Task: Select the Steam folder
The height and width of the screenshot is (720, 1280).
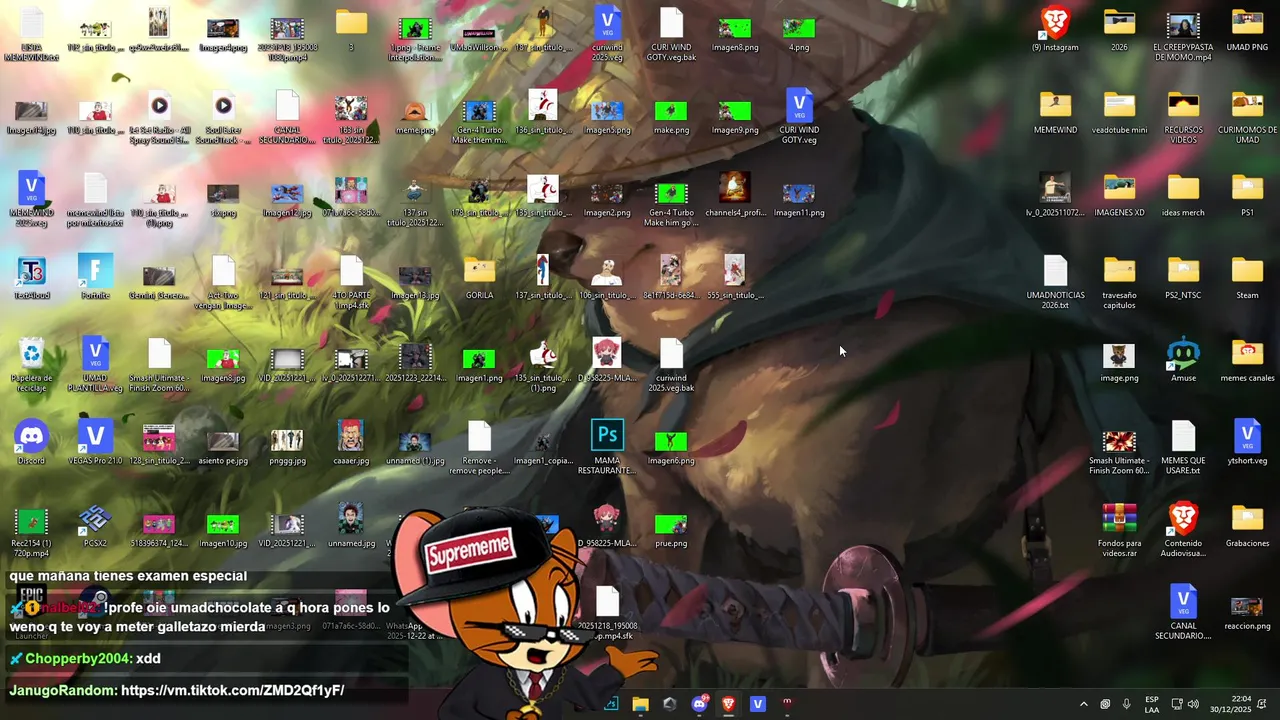Action: tap(1247, 277)
